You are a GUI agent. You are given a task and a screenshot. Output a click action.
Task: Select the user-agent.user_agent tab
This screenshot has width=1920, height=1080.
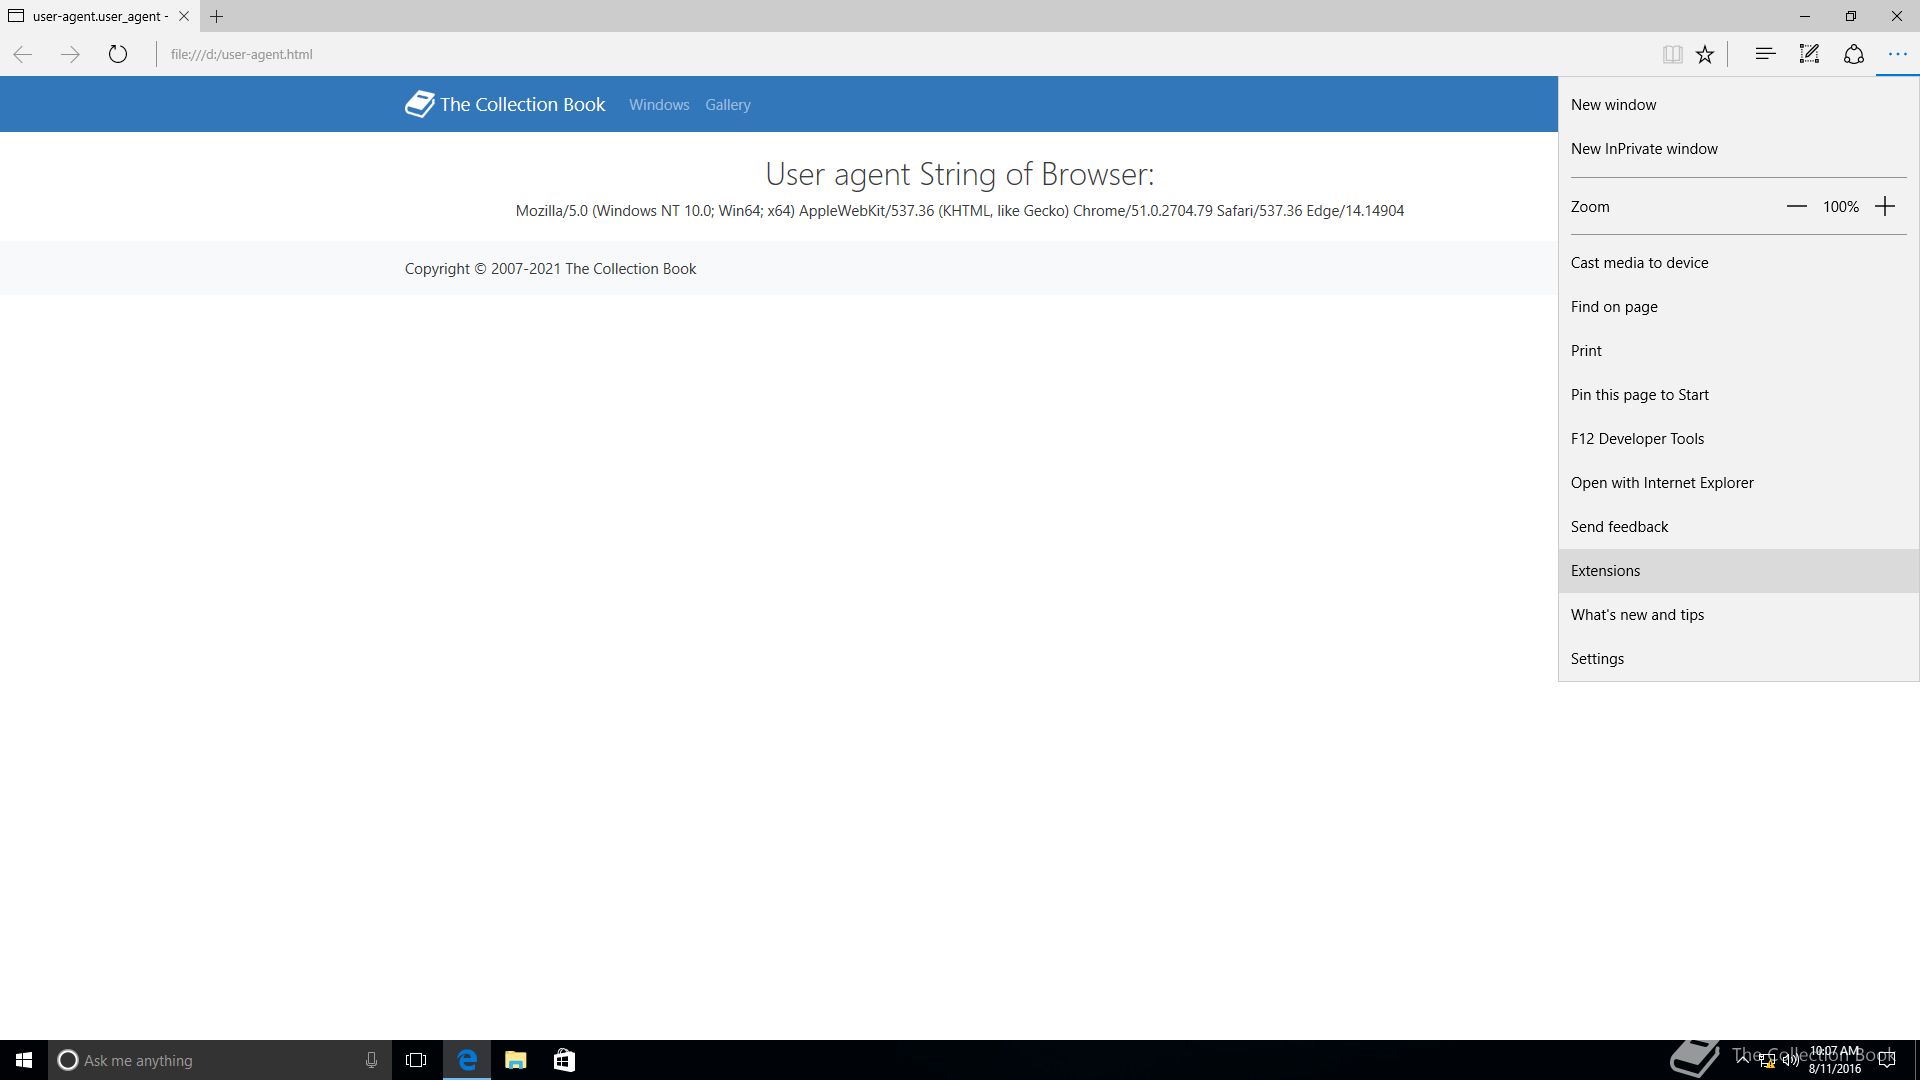98,16
